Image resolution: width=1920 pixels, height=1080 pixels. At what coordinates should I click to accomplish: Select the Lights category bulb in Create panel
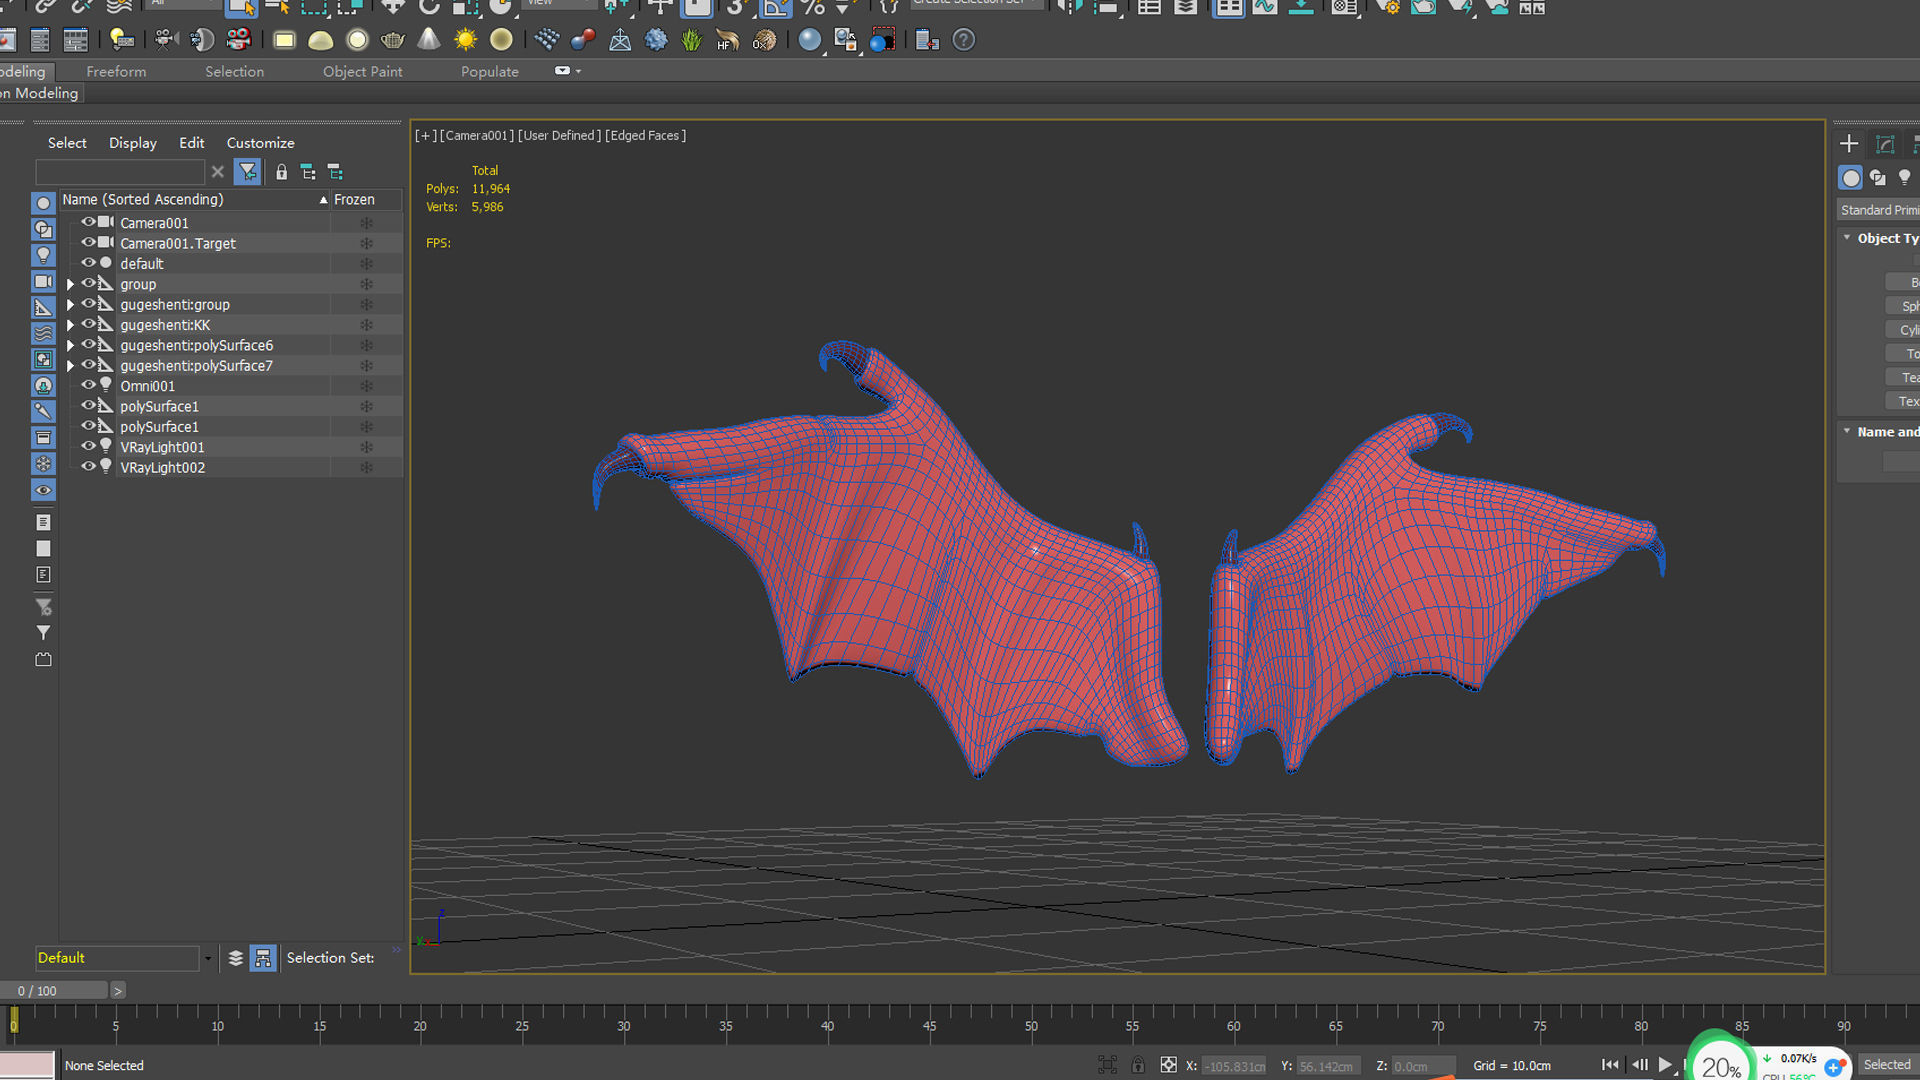(1905, 178)
